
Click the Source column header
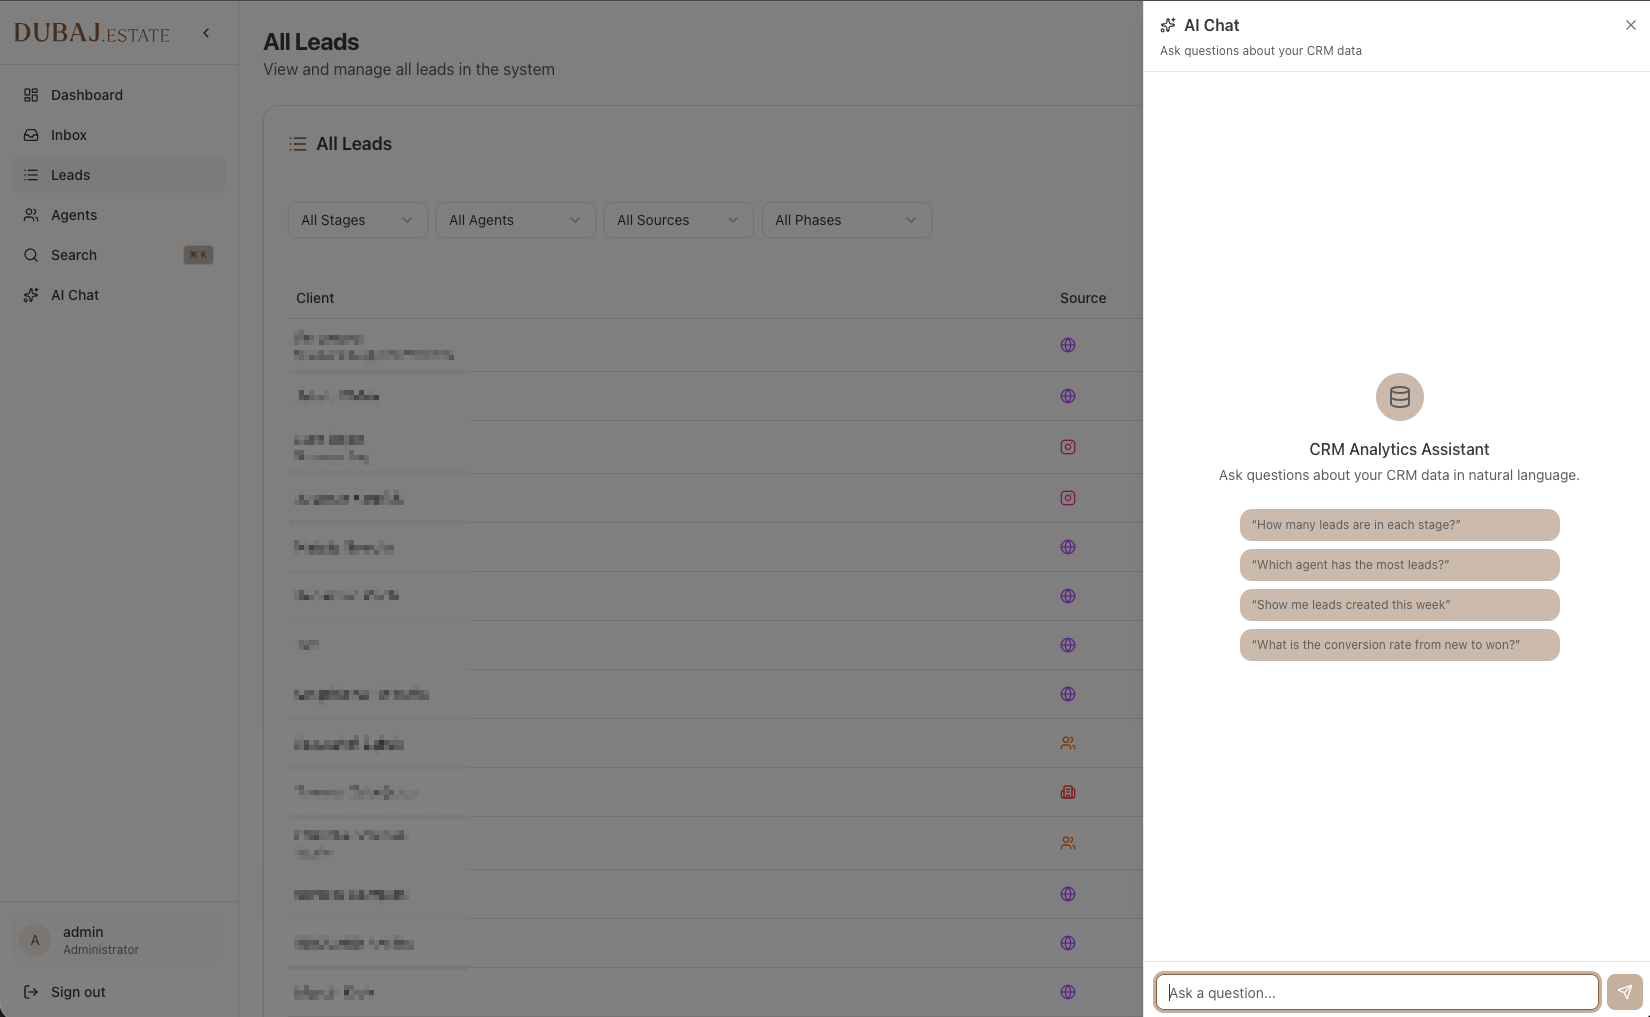click(1083, 298)
